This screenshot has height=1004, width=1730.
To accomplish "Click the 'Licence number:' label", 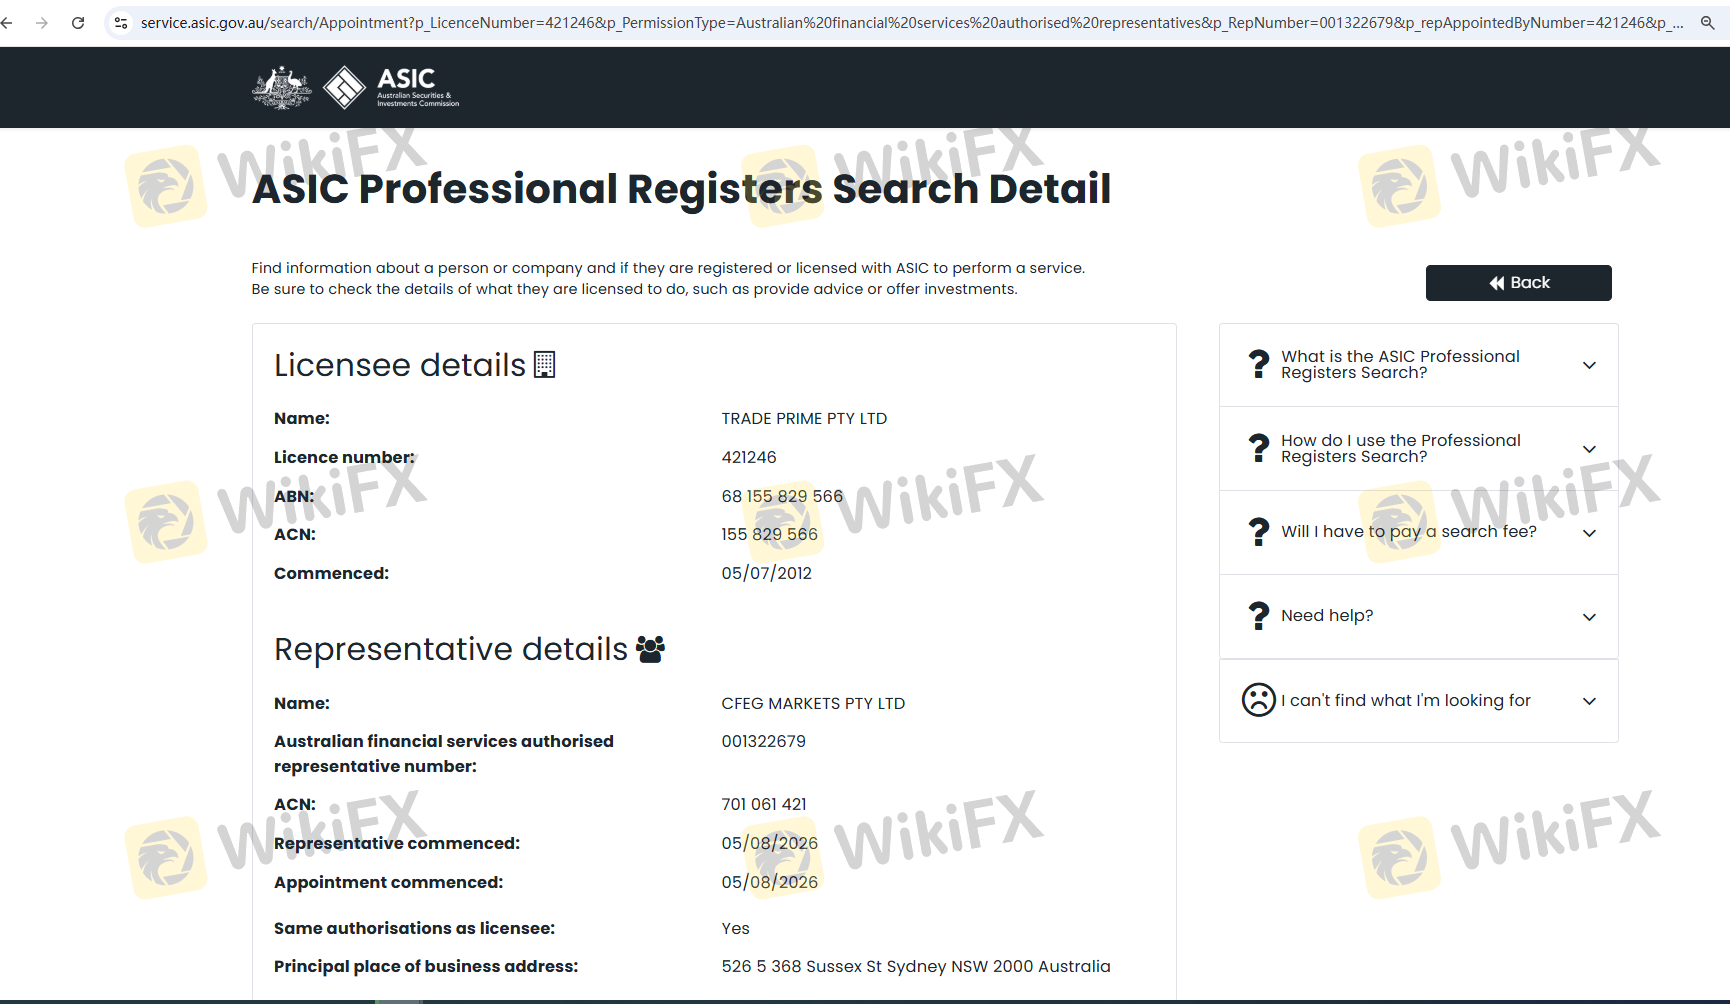I will click(x=344, y=457).
